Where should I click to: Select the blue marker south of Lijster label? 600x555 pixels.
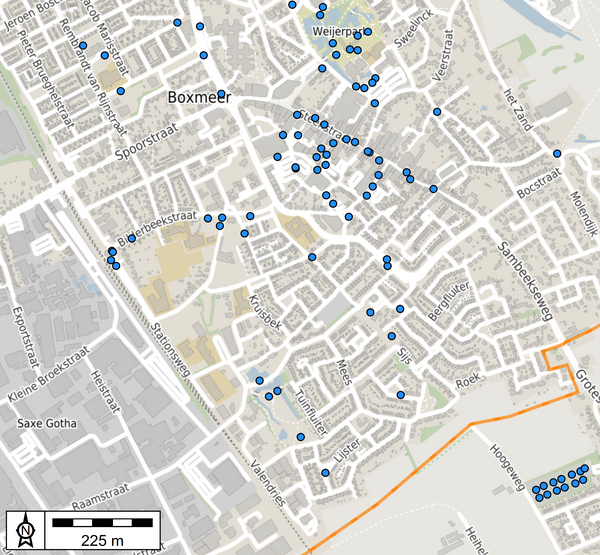pos(325,473)
